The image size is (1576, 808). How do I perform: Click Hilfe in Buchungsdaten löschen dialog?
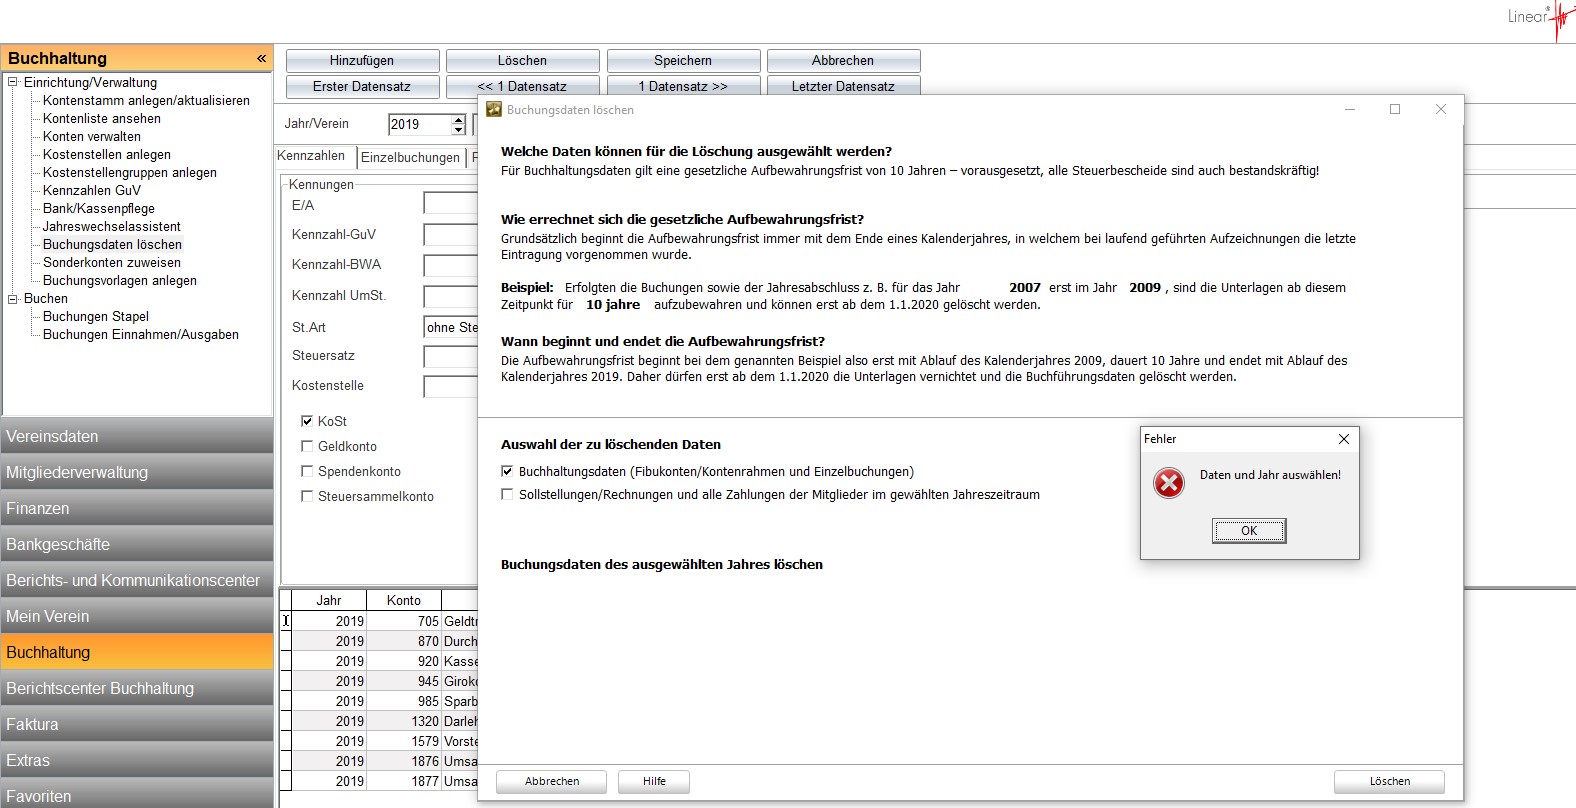654,781
